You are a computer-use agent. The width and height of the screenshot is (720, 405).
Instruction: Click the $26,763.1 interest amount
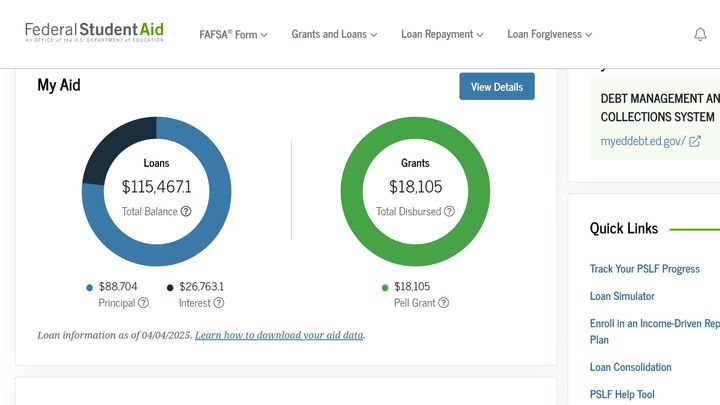pos(202,287)
